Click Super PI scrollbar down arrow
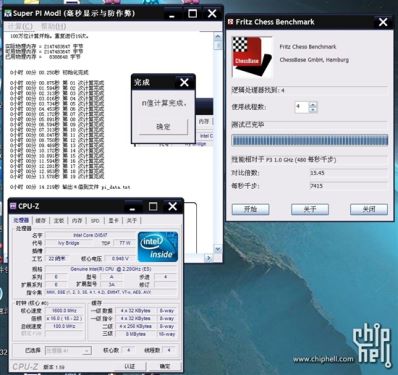 (218, 249)
